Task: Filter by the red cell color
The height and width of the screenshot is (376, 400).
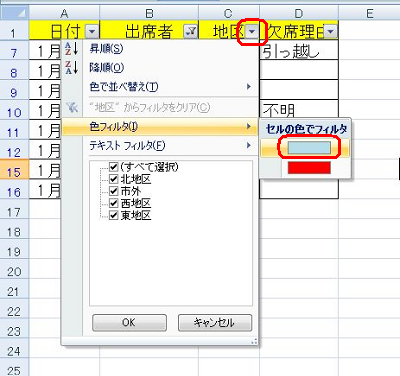Action: tap(309, 167)
